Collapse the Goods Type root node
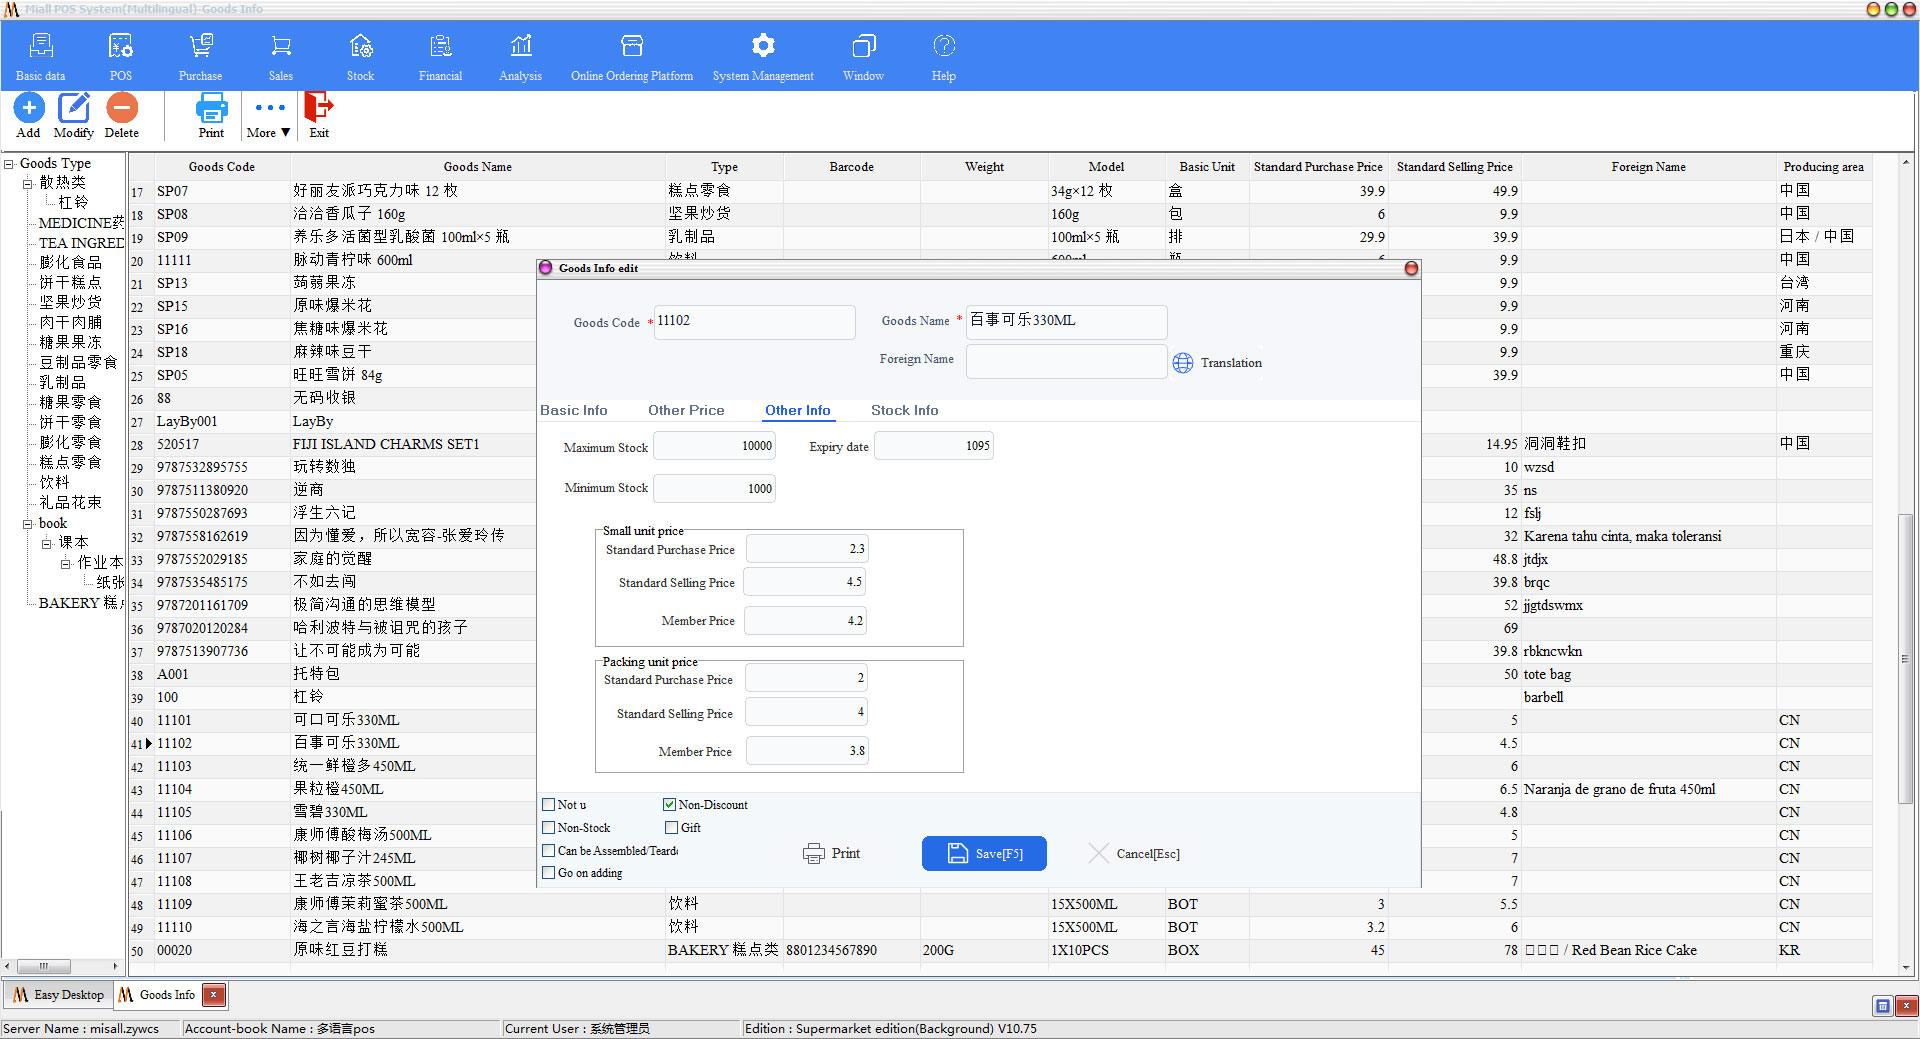The height and width of the screenshot is (1039, 1920). (9, 163)
